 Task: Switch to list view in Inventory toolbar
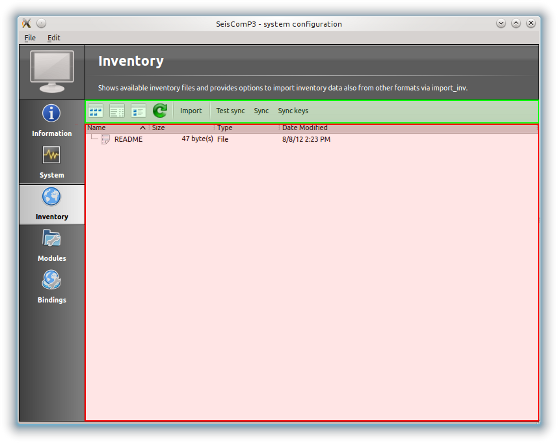117,111
